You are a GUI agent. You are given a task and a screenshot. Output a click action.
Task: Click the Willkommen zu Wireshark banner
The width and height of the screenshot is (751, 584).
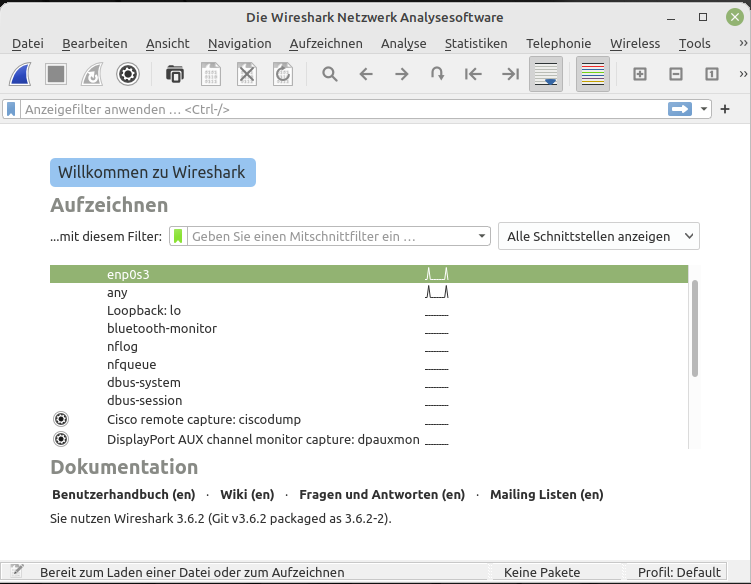click(x=153, y=172)
